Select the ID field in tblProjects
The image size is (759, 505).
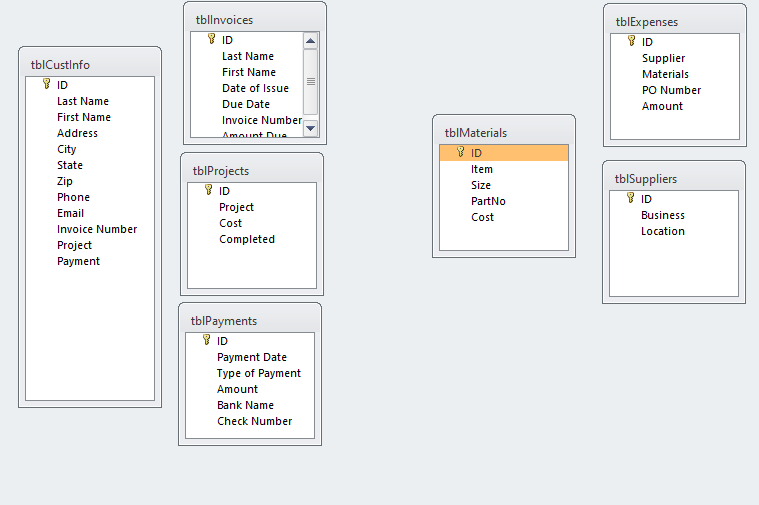(x=252, y=191)
